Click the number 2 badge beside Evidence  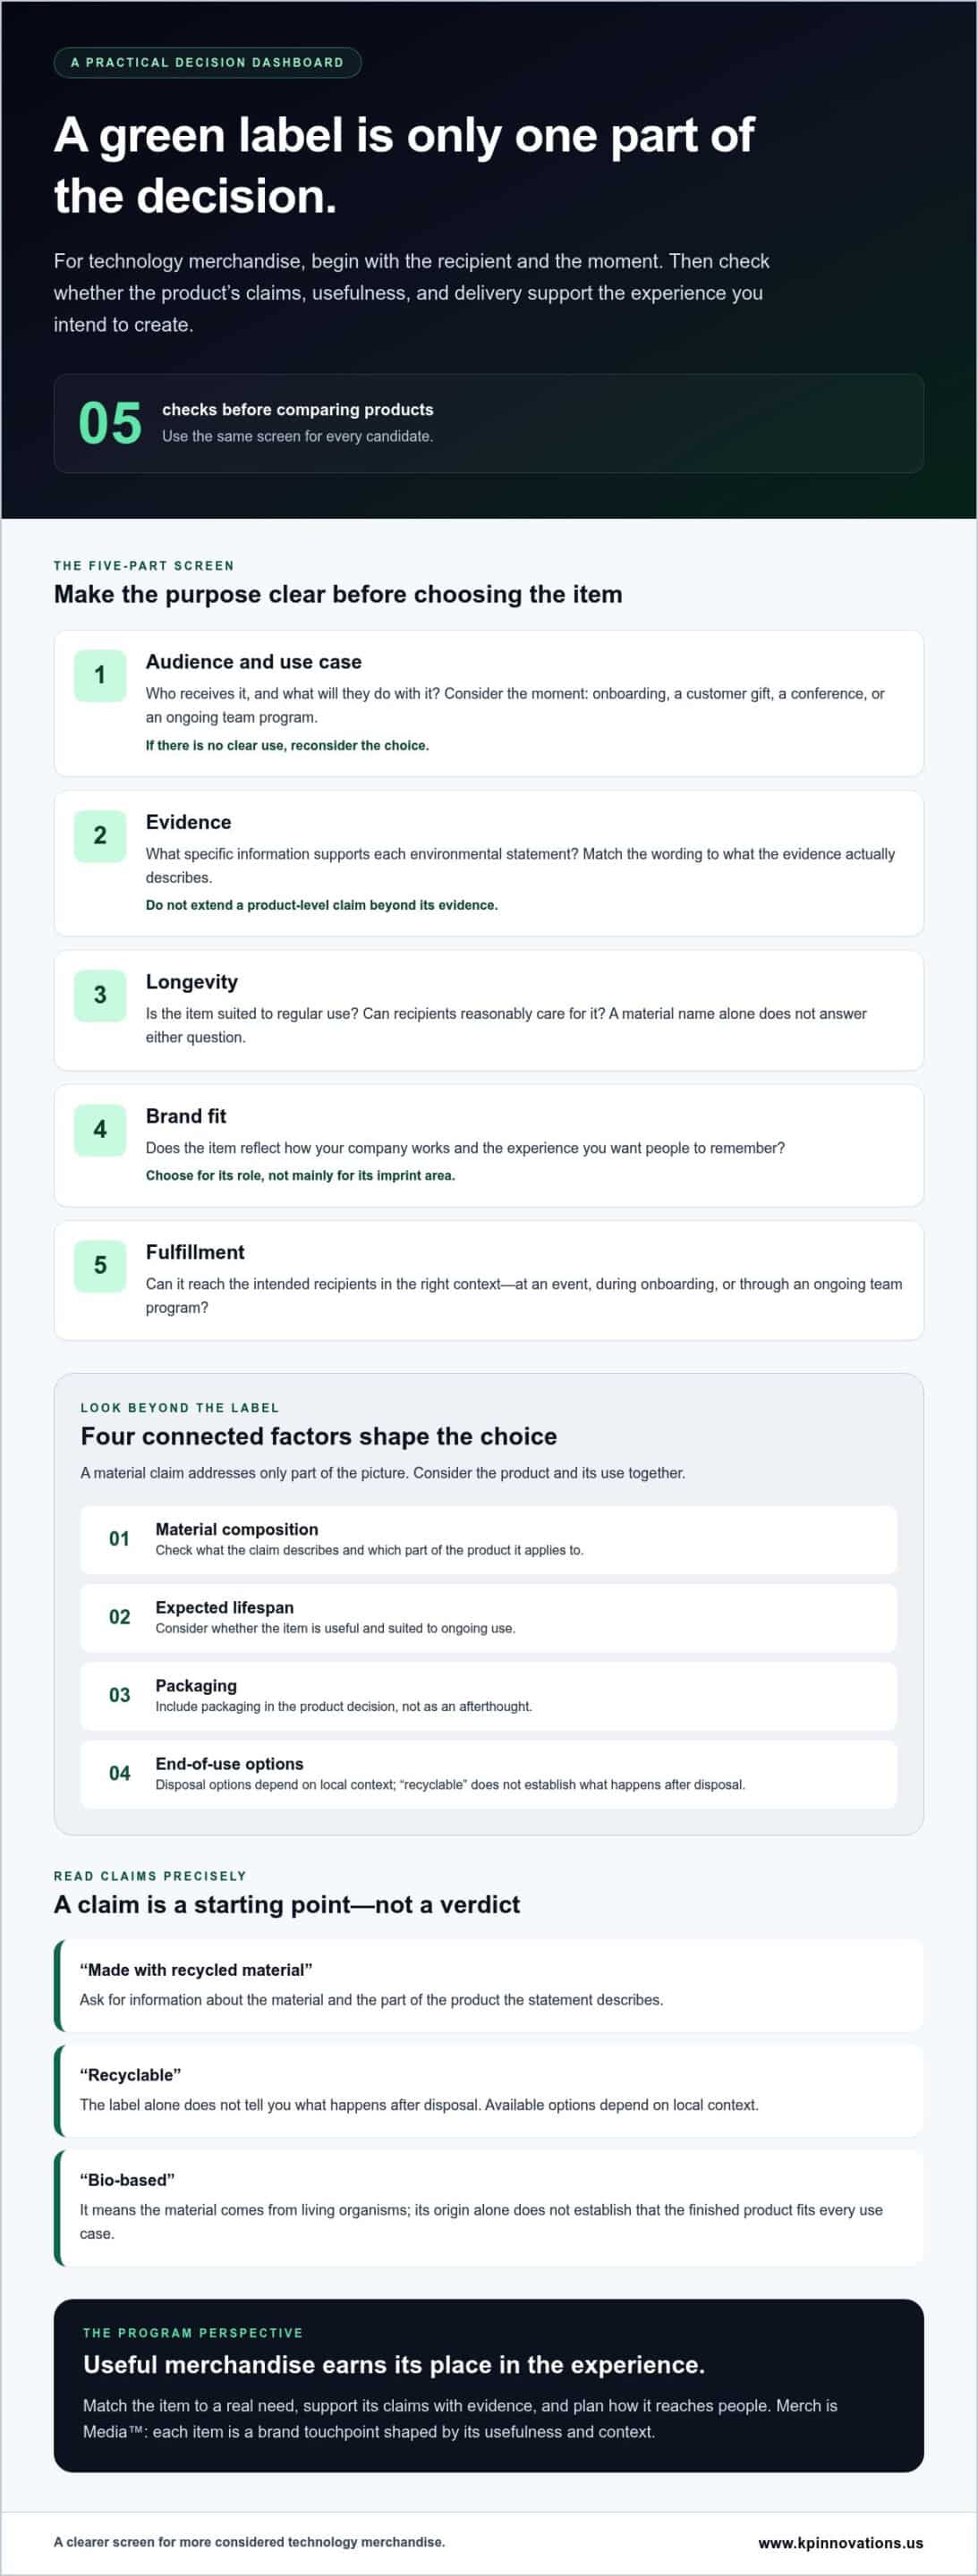point(100,835)
